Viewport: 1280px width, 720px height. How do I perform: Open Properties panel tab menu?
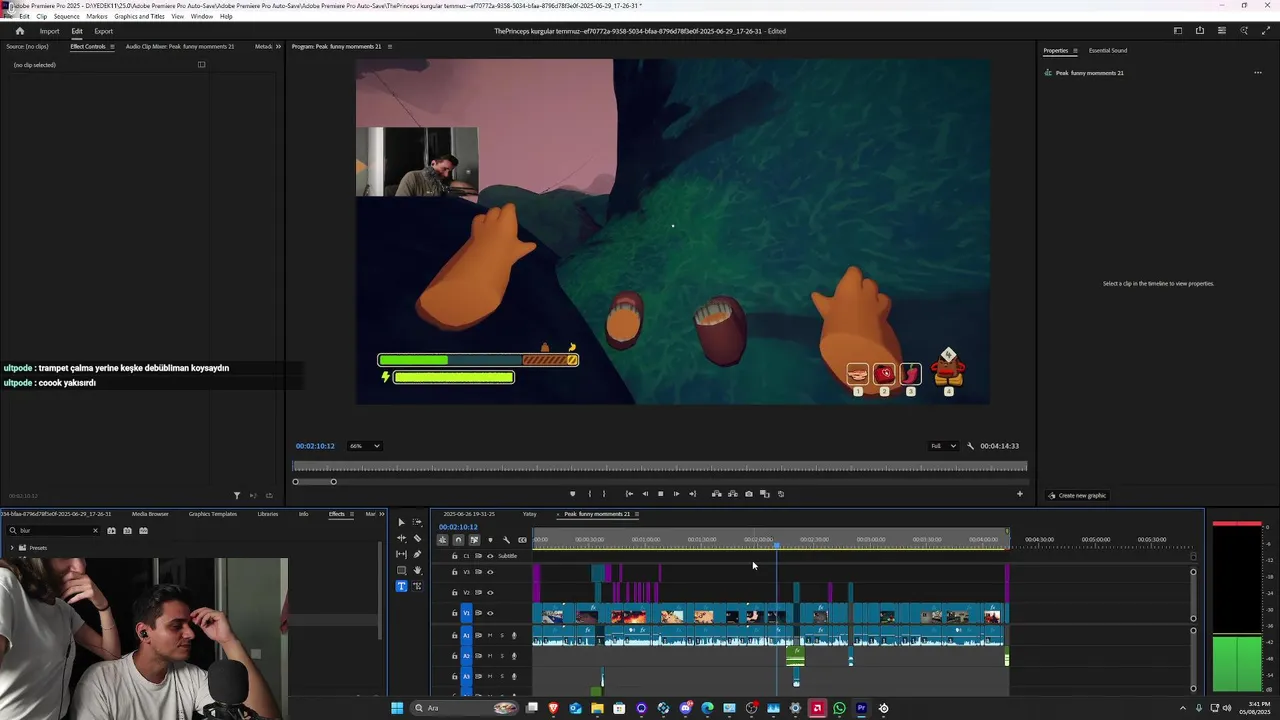point(1075,51)
